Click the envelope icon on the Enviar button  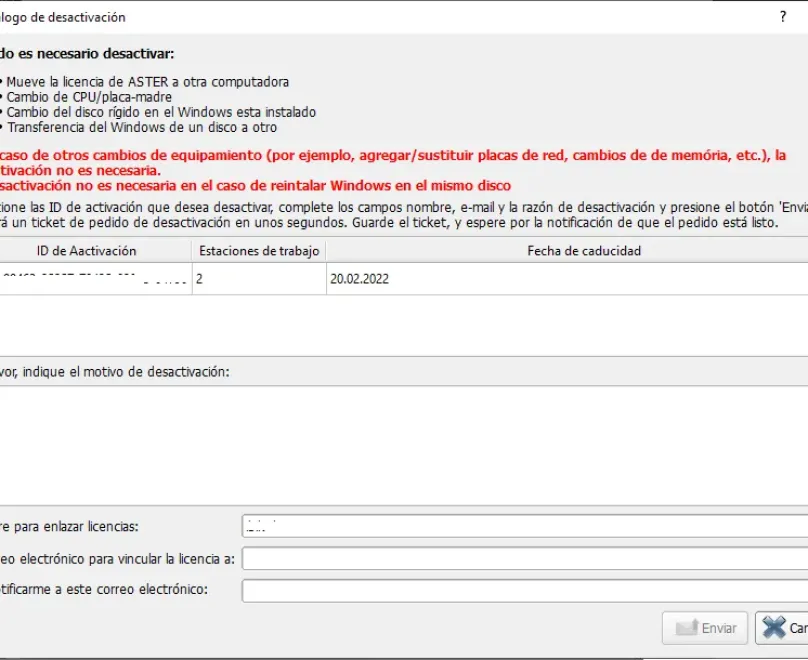[x=688, y=628]
